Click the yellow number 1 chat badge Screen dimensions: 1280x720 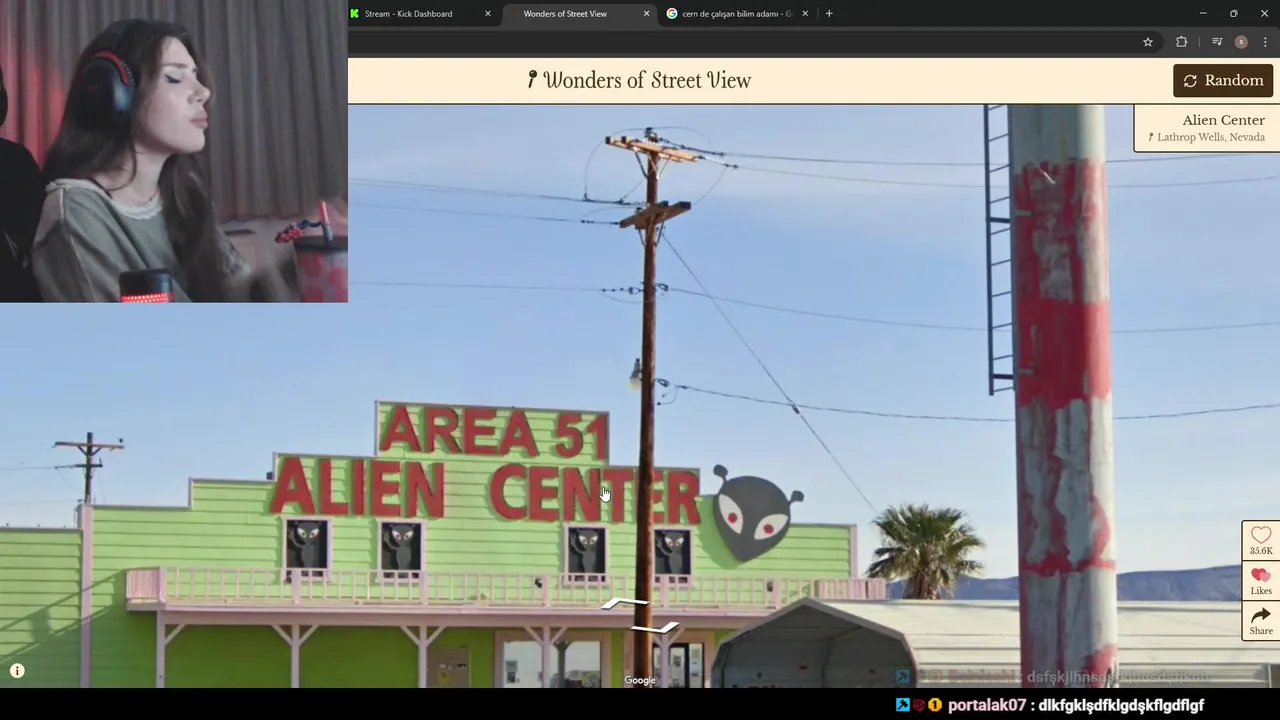coord(935,705)
